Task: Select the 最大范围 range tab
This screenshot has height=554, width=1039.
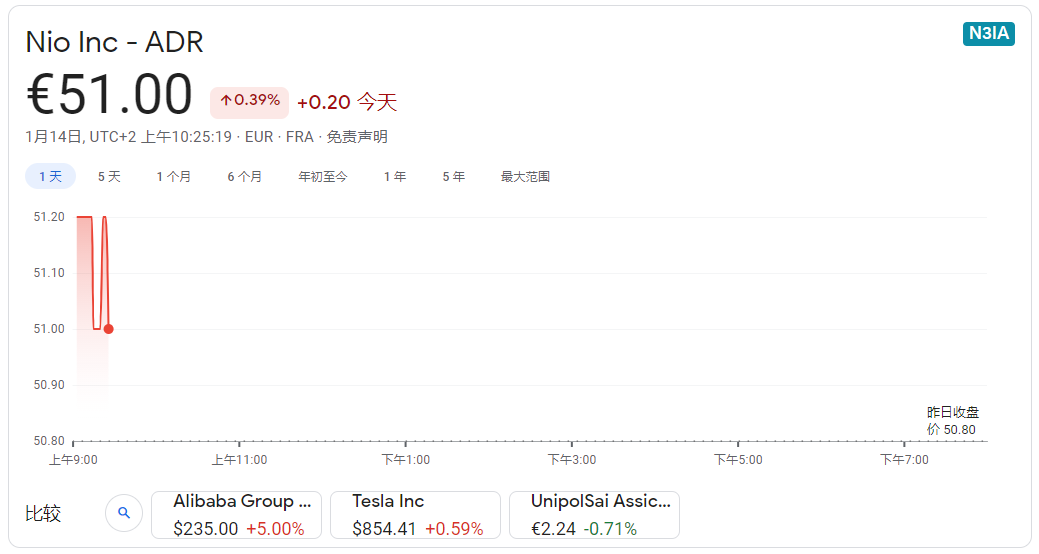Action: (525, 176)
